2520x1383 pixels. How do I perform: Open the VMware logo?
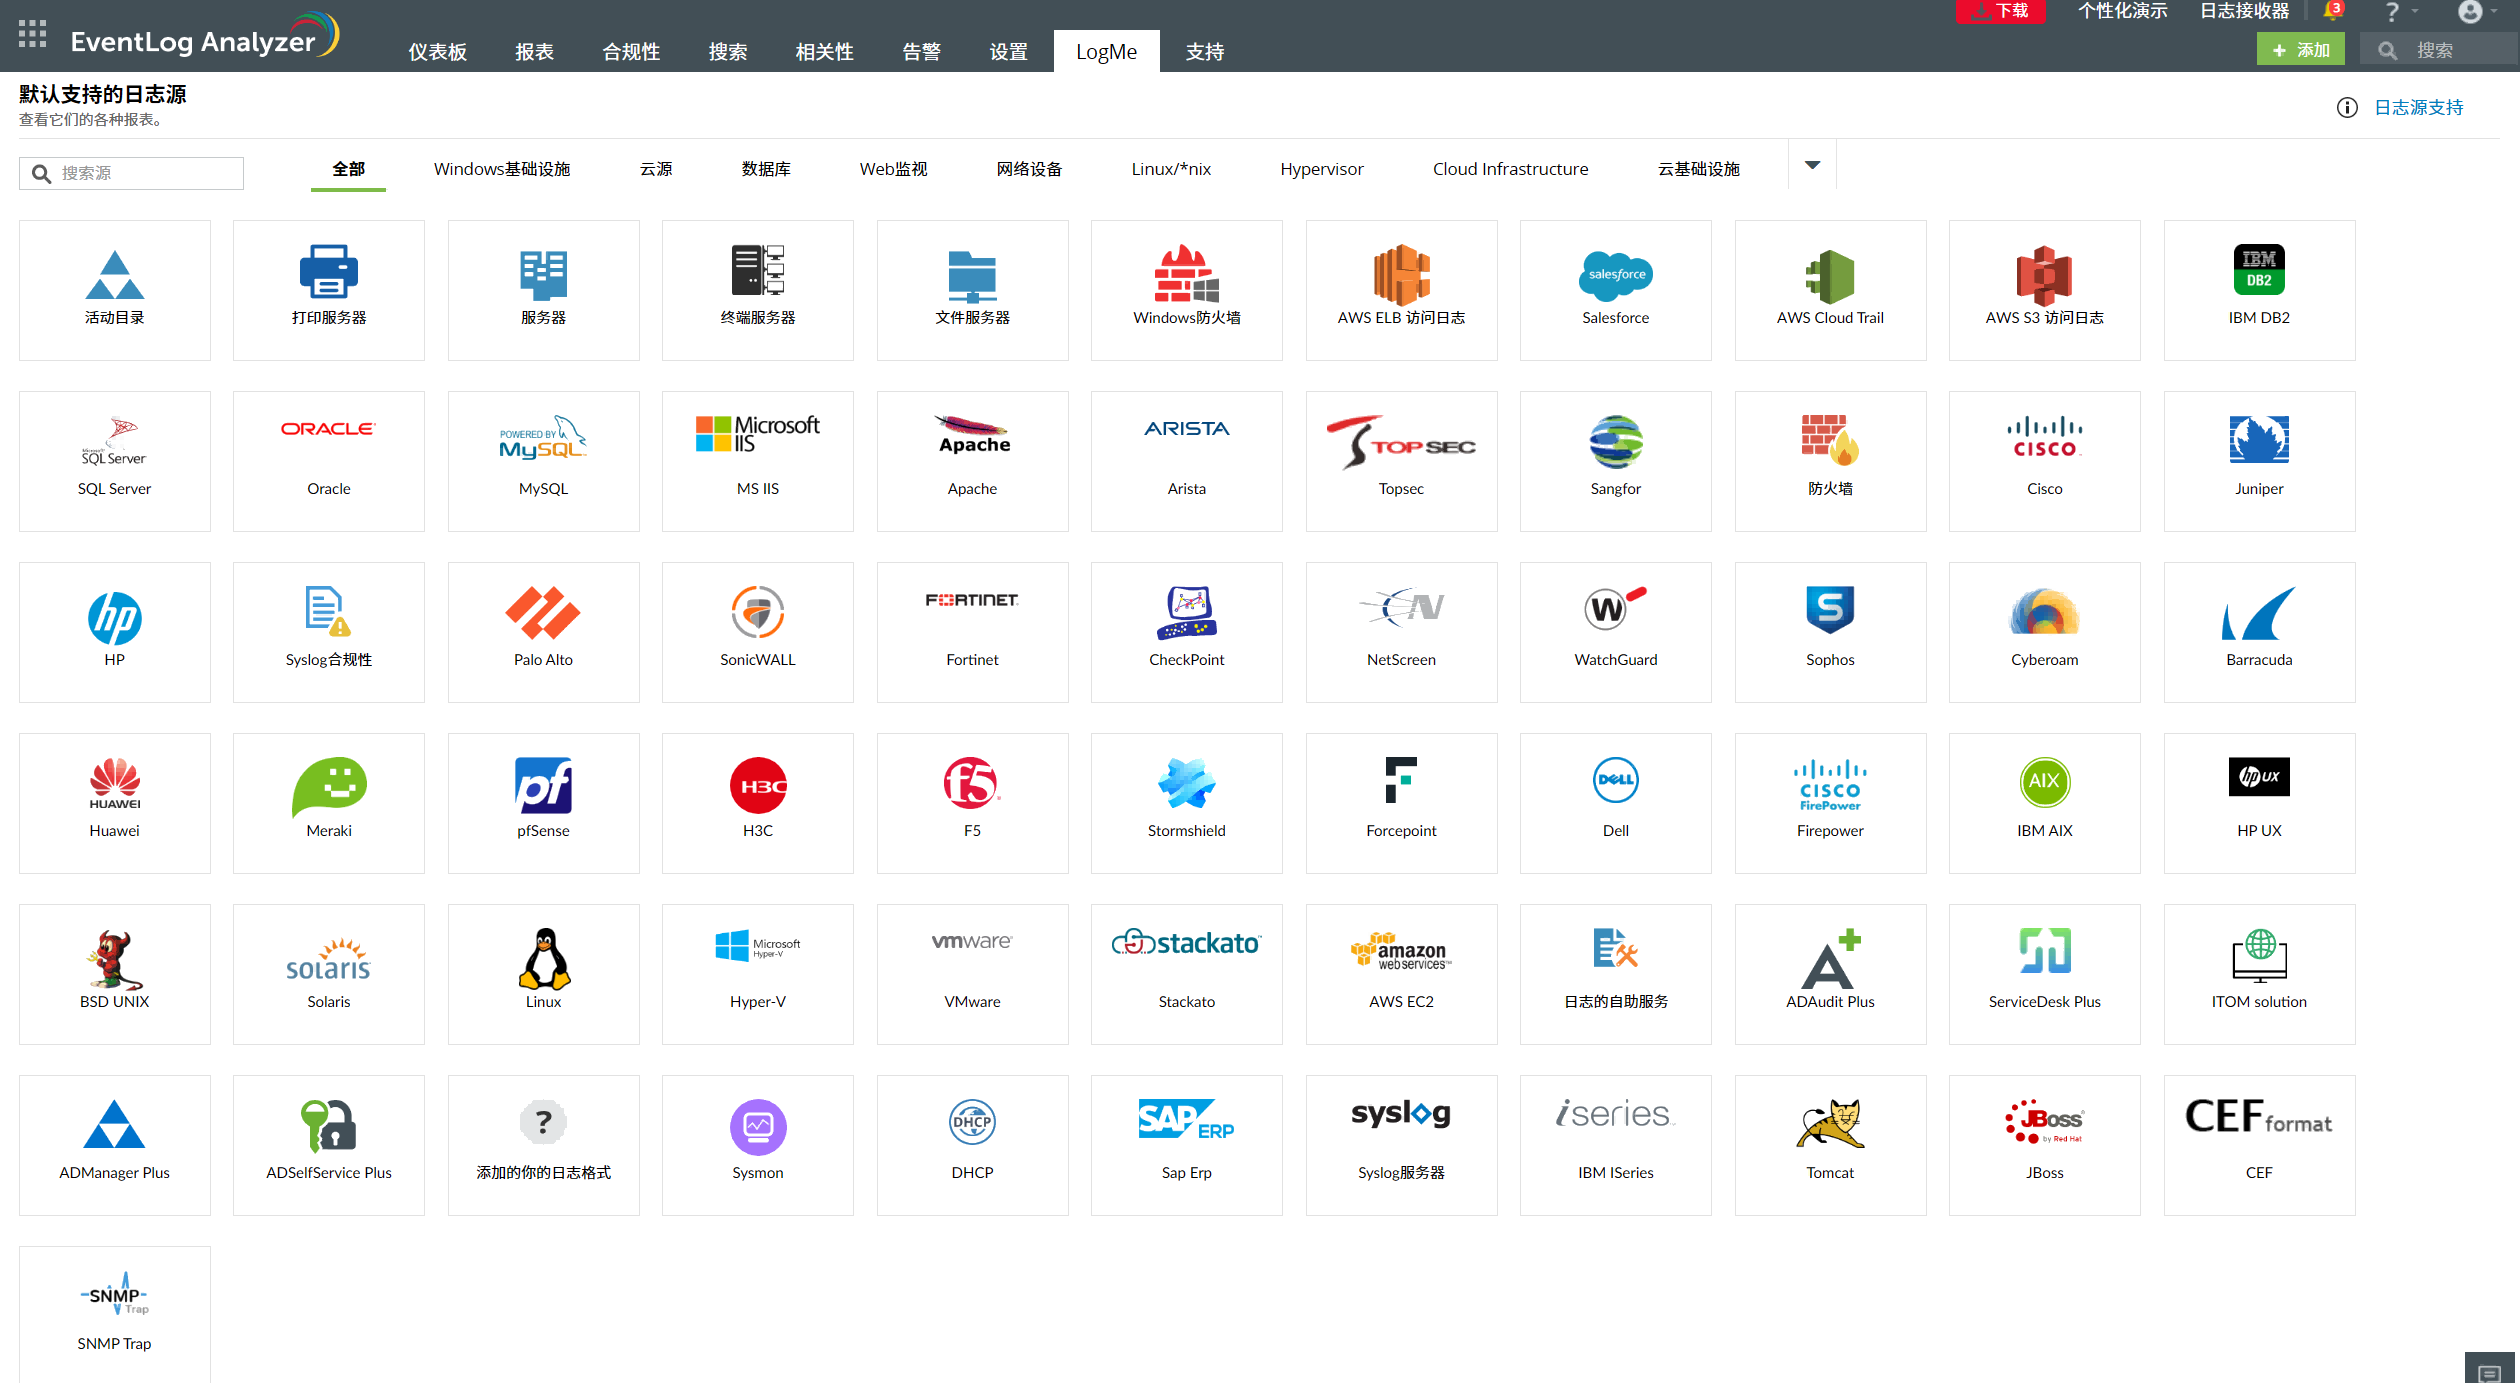click(972, 941)
